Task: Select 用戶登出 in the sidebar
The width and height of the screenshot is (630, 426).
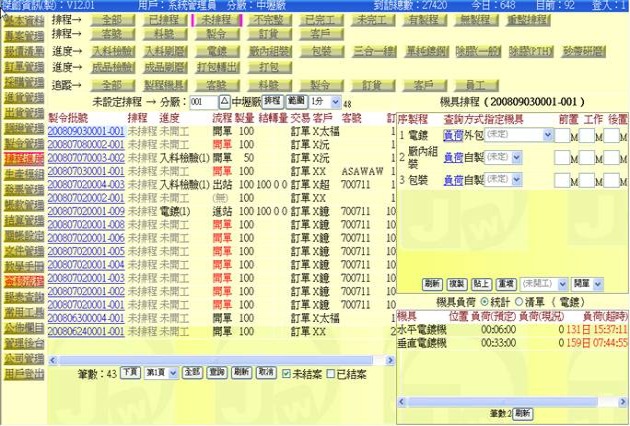Action: 22,373
